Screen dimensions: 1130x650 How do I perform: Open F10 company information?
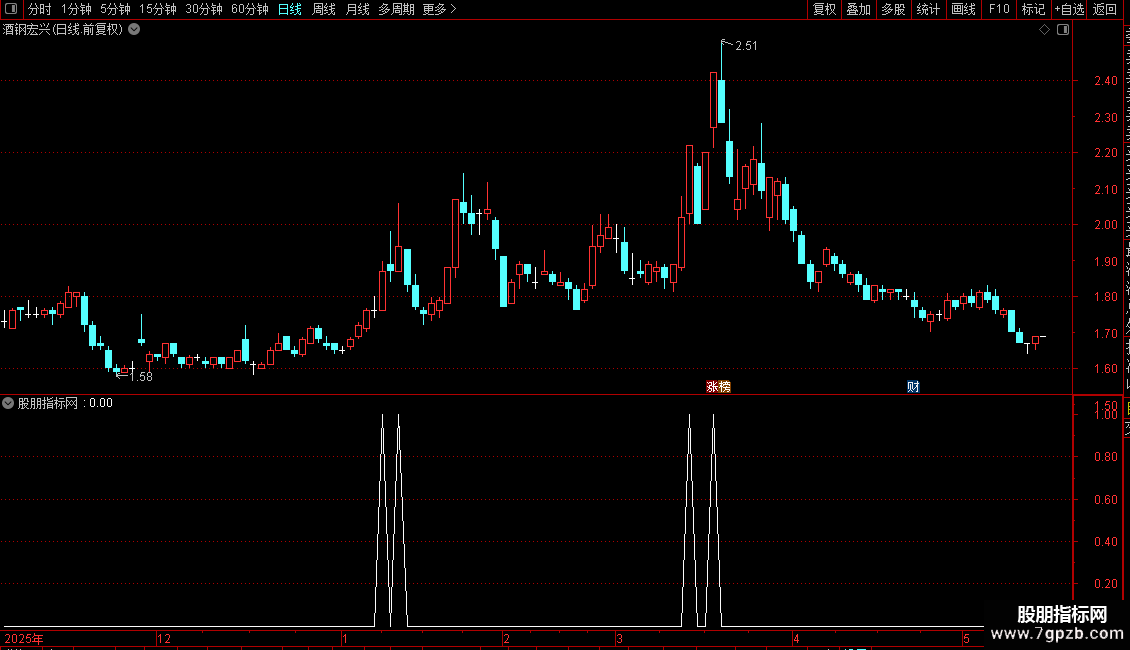pos(999,9)
